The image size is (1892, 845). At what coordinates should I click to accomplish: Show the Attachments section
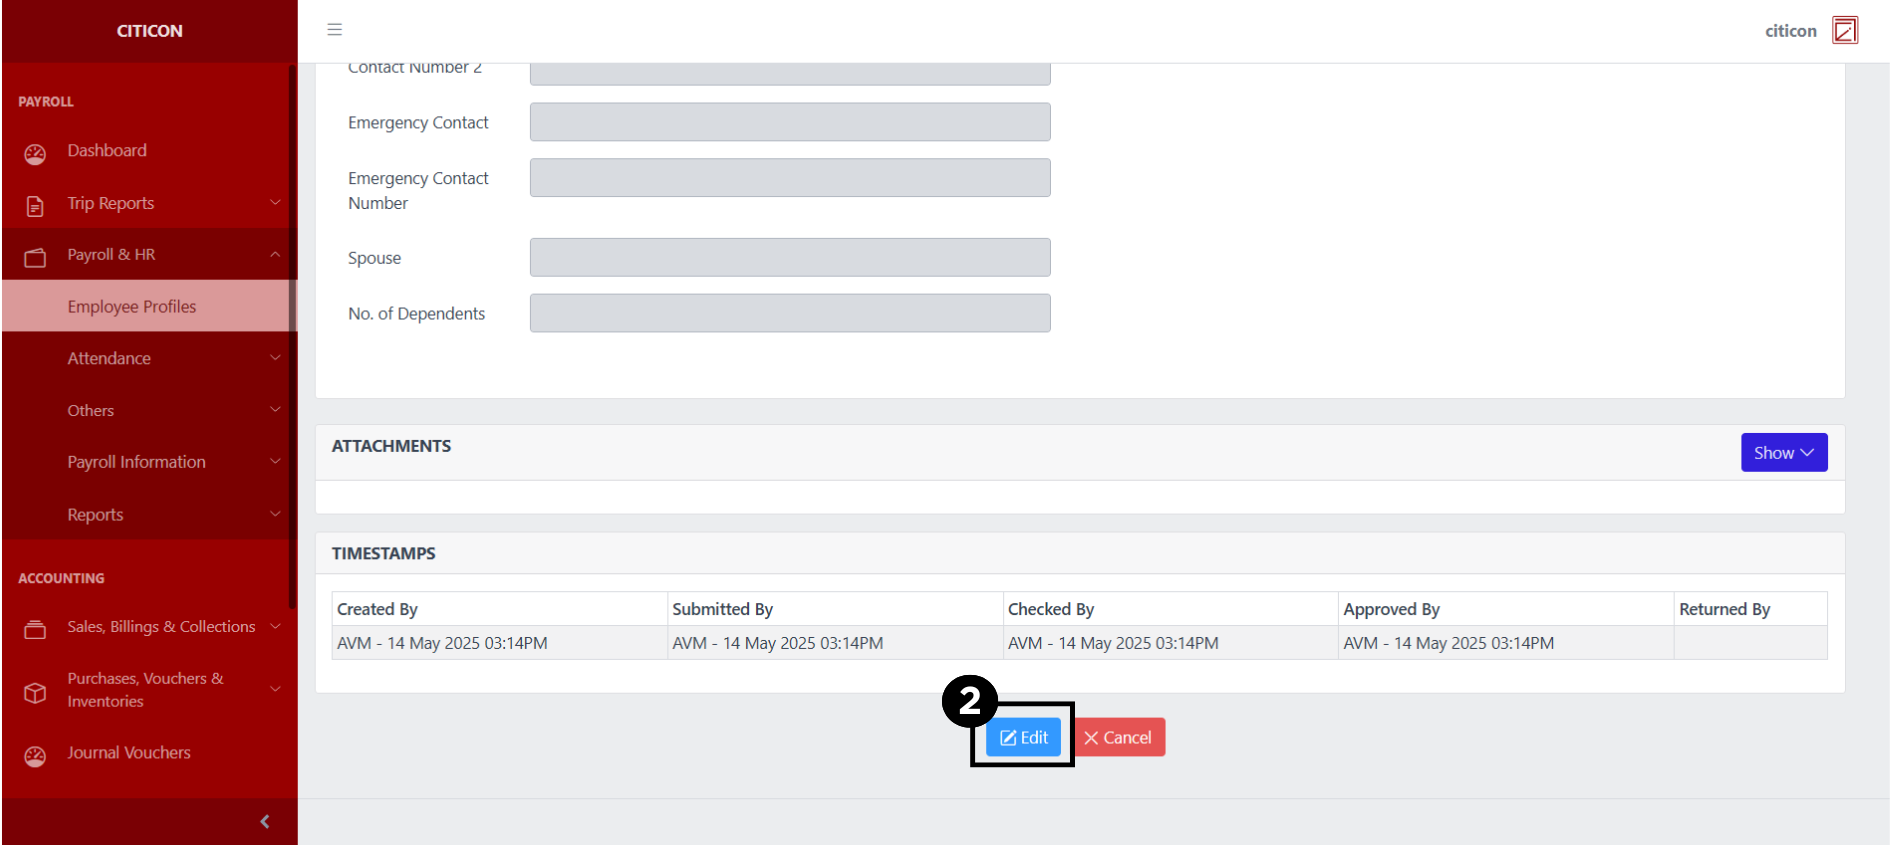[x=1783, y=453]
